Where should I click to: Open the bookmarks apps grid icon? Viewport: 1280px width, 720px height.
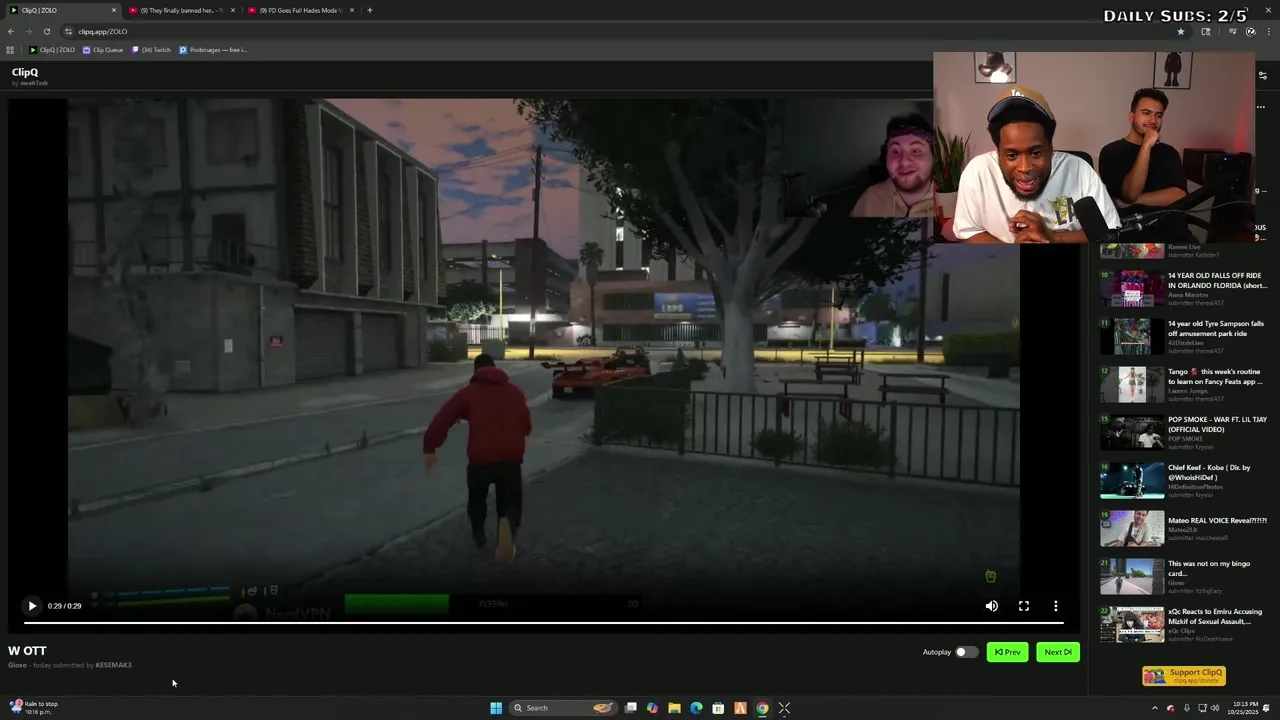pos(10,50)
